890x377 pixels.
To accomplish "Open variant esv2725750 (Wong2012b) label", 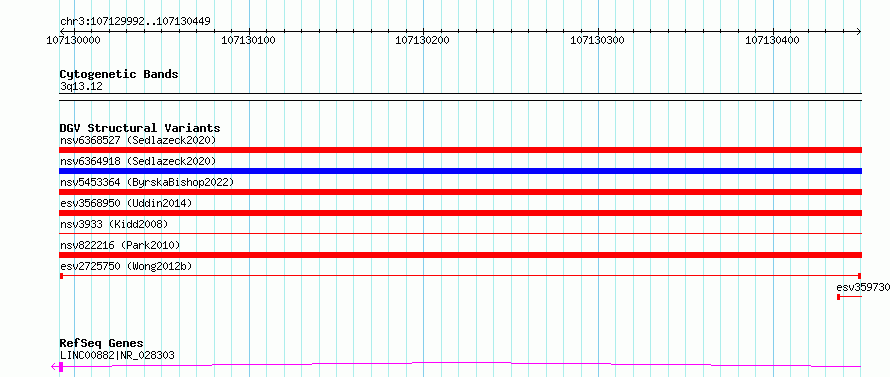I will point(126,266).
